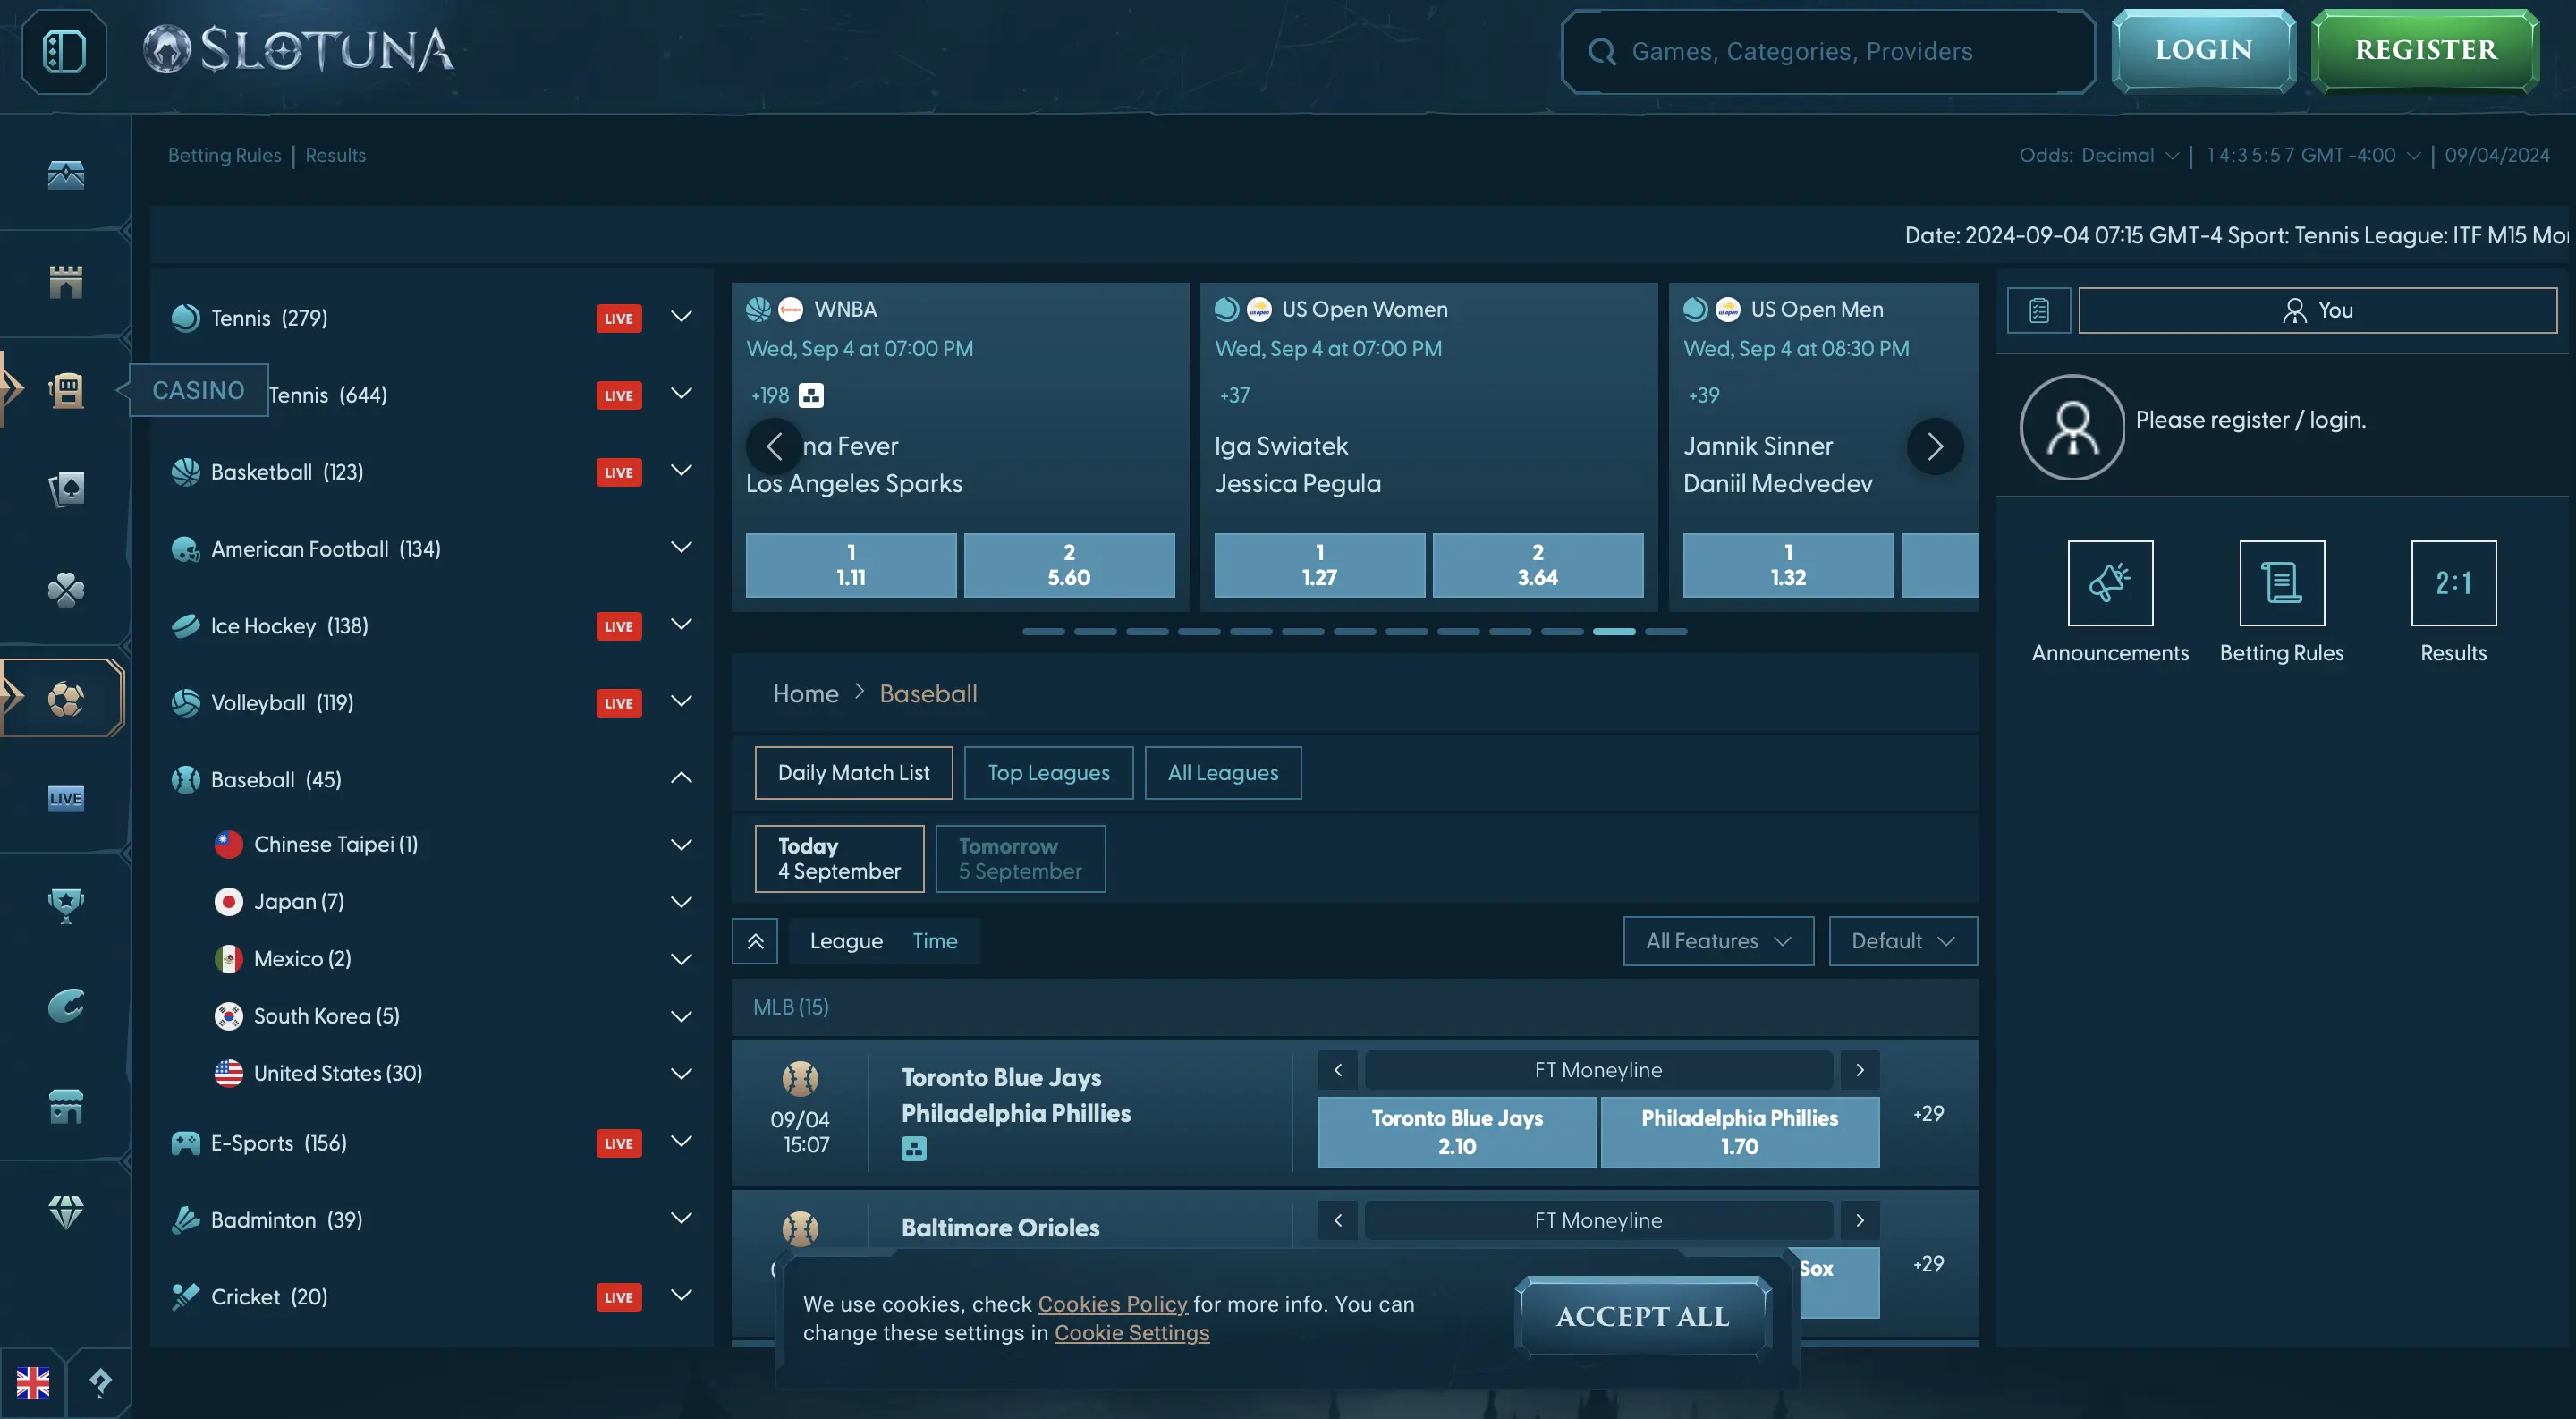
Task: Expand Basketball (123) category
Action: tap(681, 471)
